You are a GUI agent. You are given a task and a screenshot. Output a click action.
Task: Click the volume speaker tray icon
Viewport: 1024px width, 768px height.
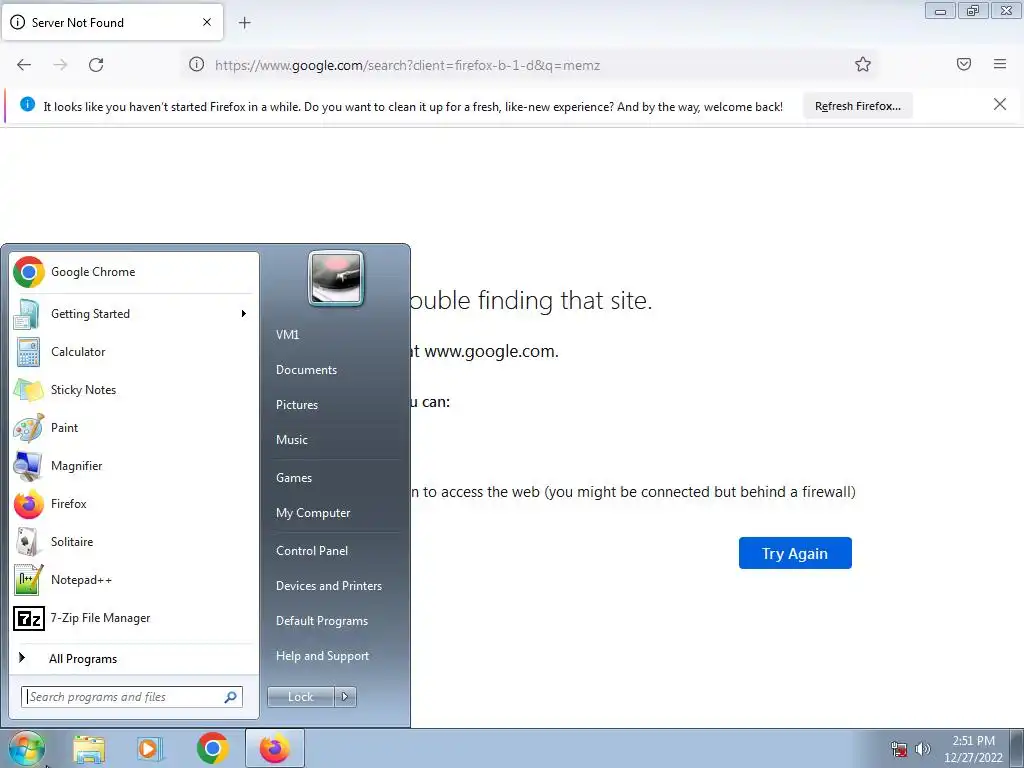coord(923,749)
